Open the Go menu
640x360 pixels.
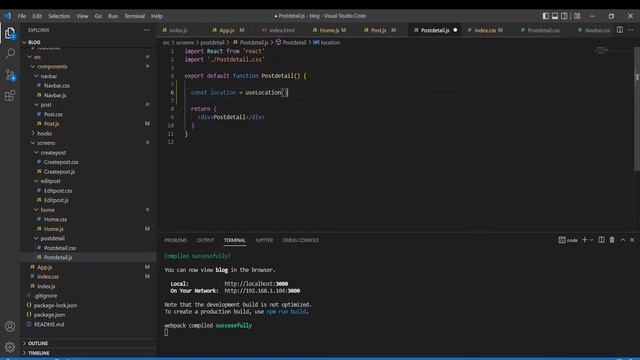click(x=98, y=16)
